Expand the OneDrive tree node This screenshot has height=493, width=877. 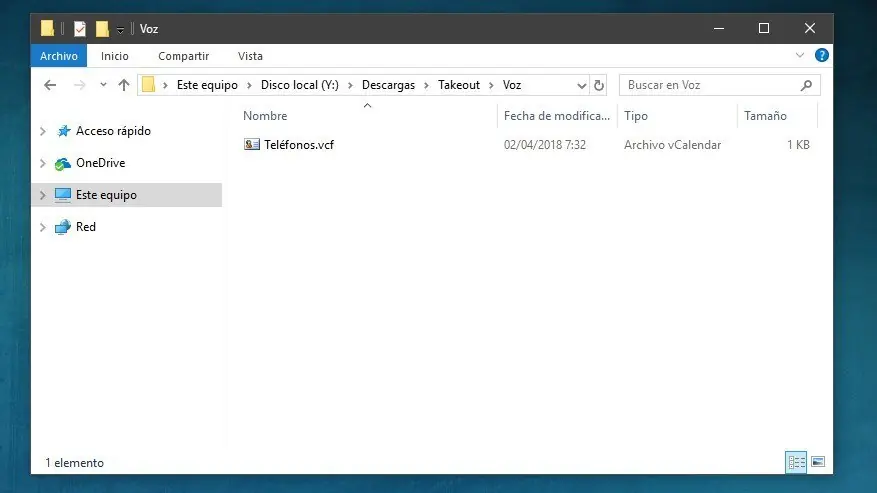pyautogui.click(x=43, y=163)
